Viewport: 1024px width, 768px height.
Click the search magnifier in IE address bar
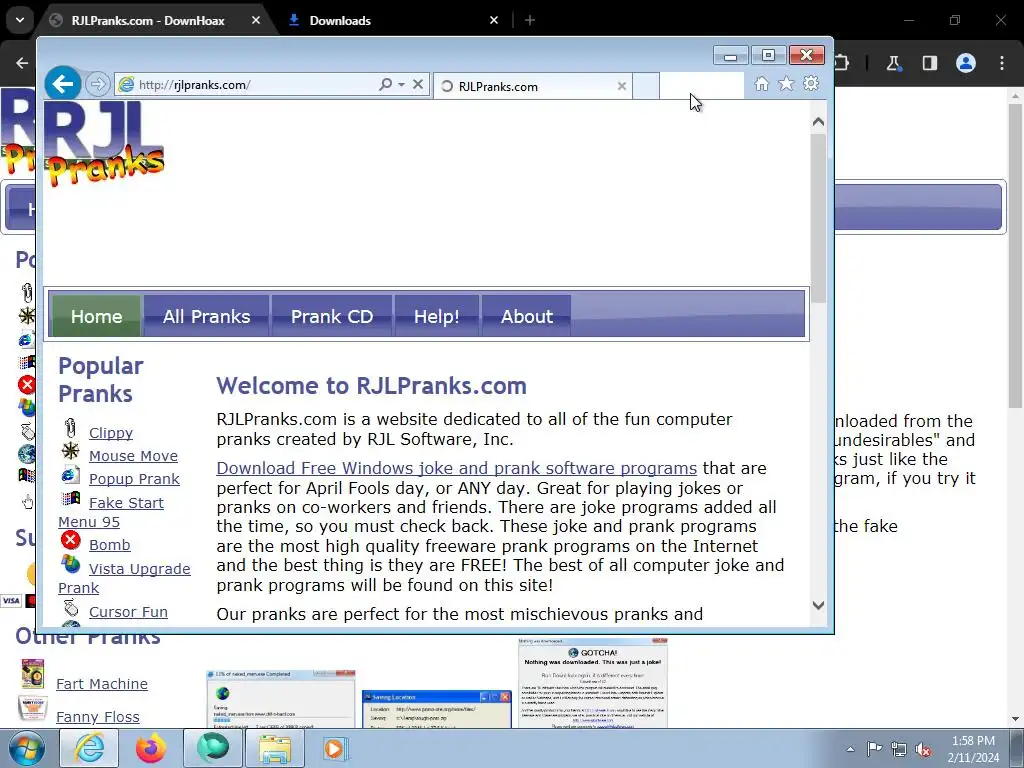click(x=385, y=84)
